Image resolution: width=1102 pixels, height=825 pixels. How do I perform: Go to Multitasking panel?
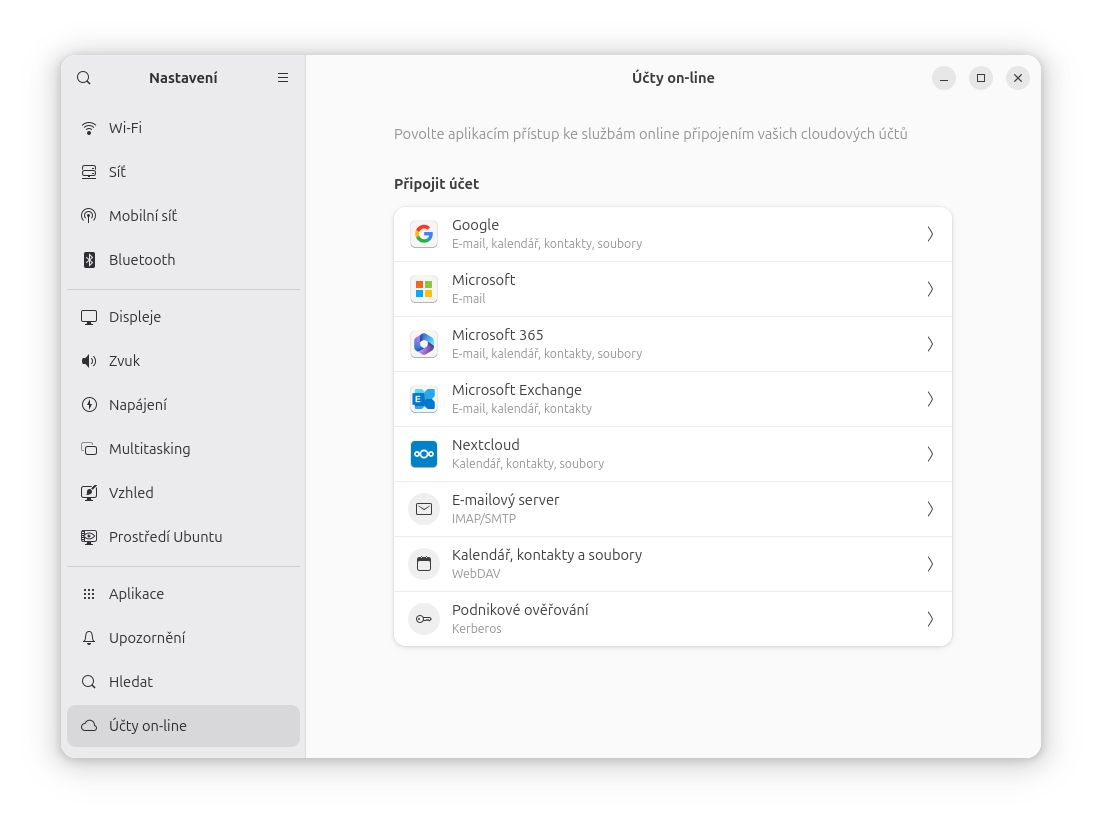tap(183, 449)
